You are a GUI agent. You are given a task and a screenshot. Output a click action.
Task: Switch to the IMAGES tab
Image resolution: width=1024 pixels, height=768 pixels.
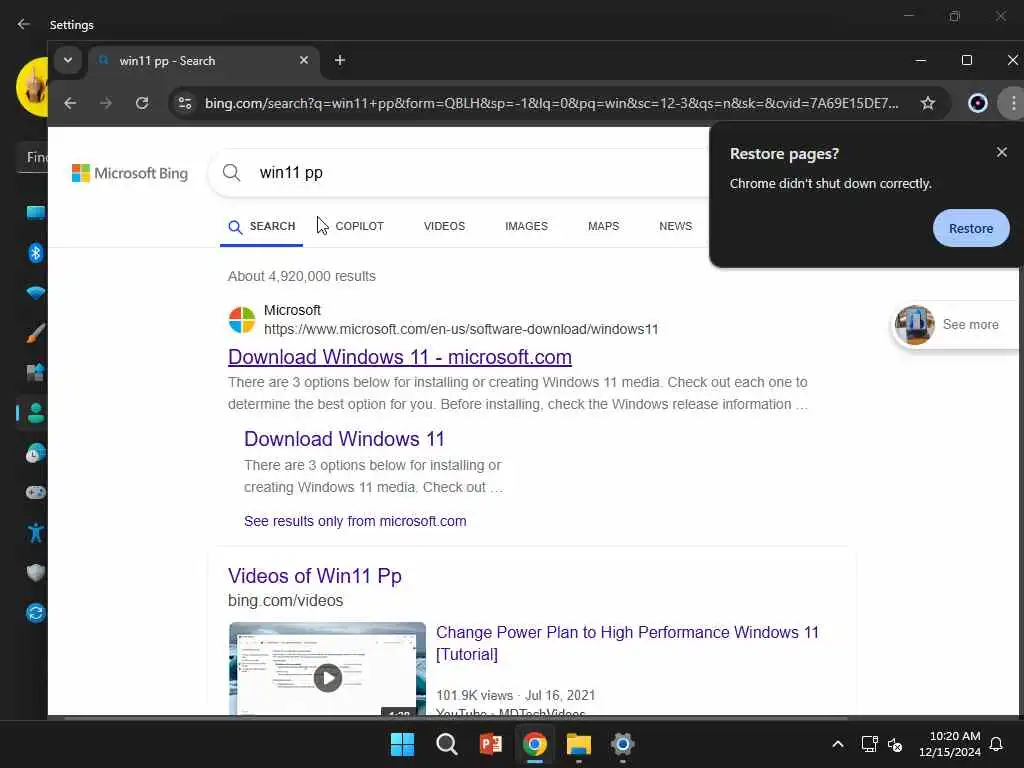coord(526,227)
